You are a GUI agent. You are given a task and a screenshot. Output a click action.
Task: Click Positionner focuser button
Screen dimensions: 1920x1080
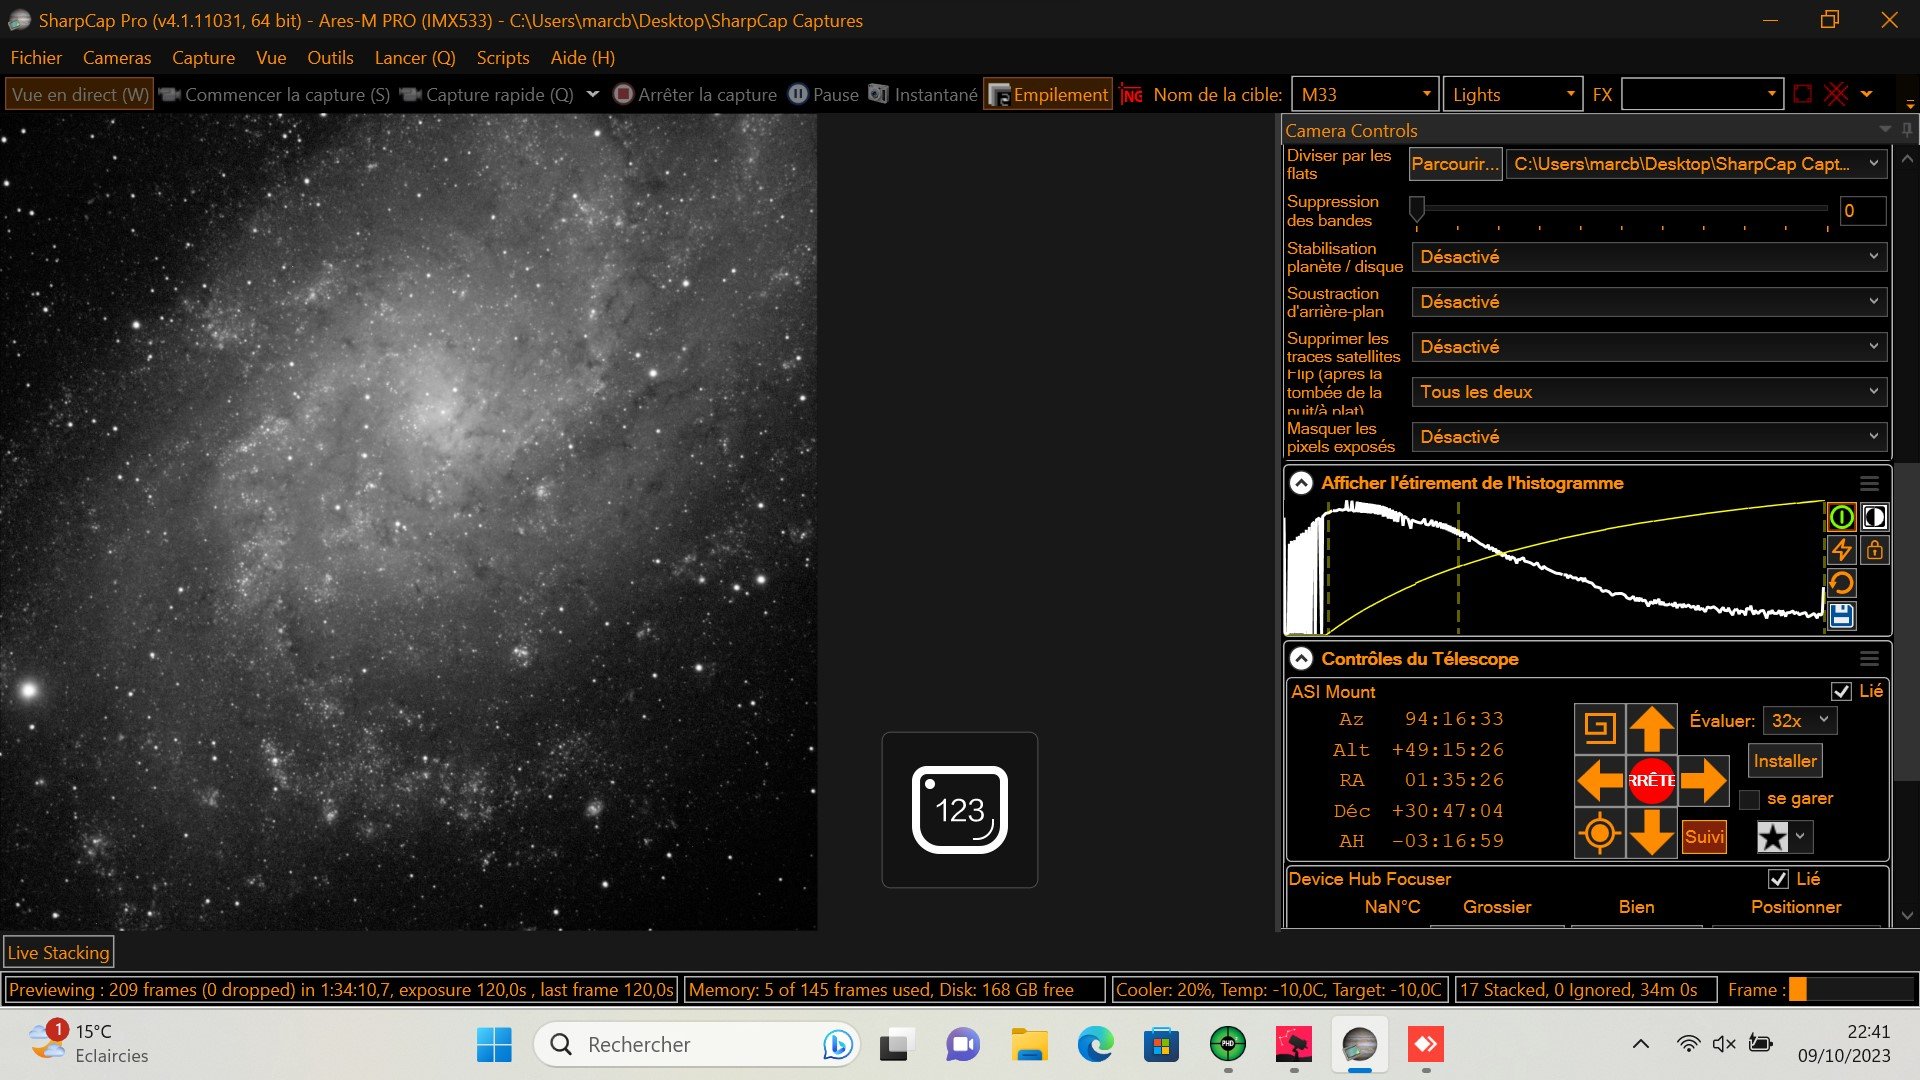click(x=1795, y=907)
